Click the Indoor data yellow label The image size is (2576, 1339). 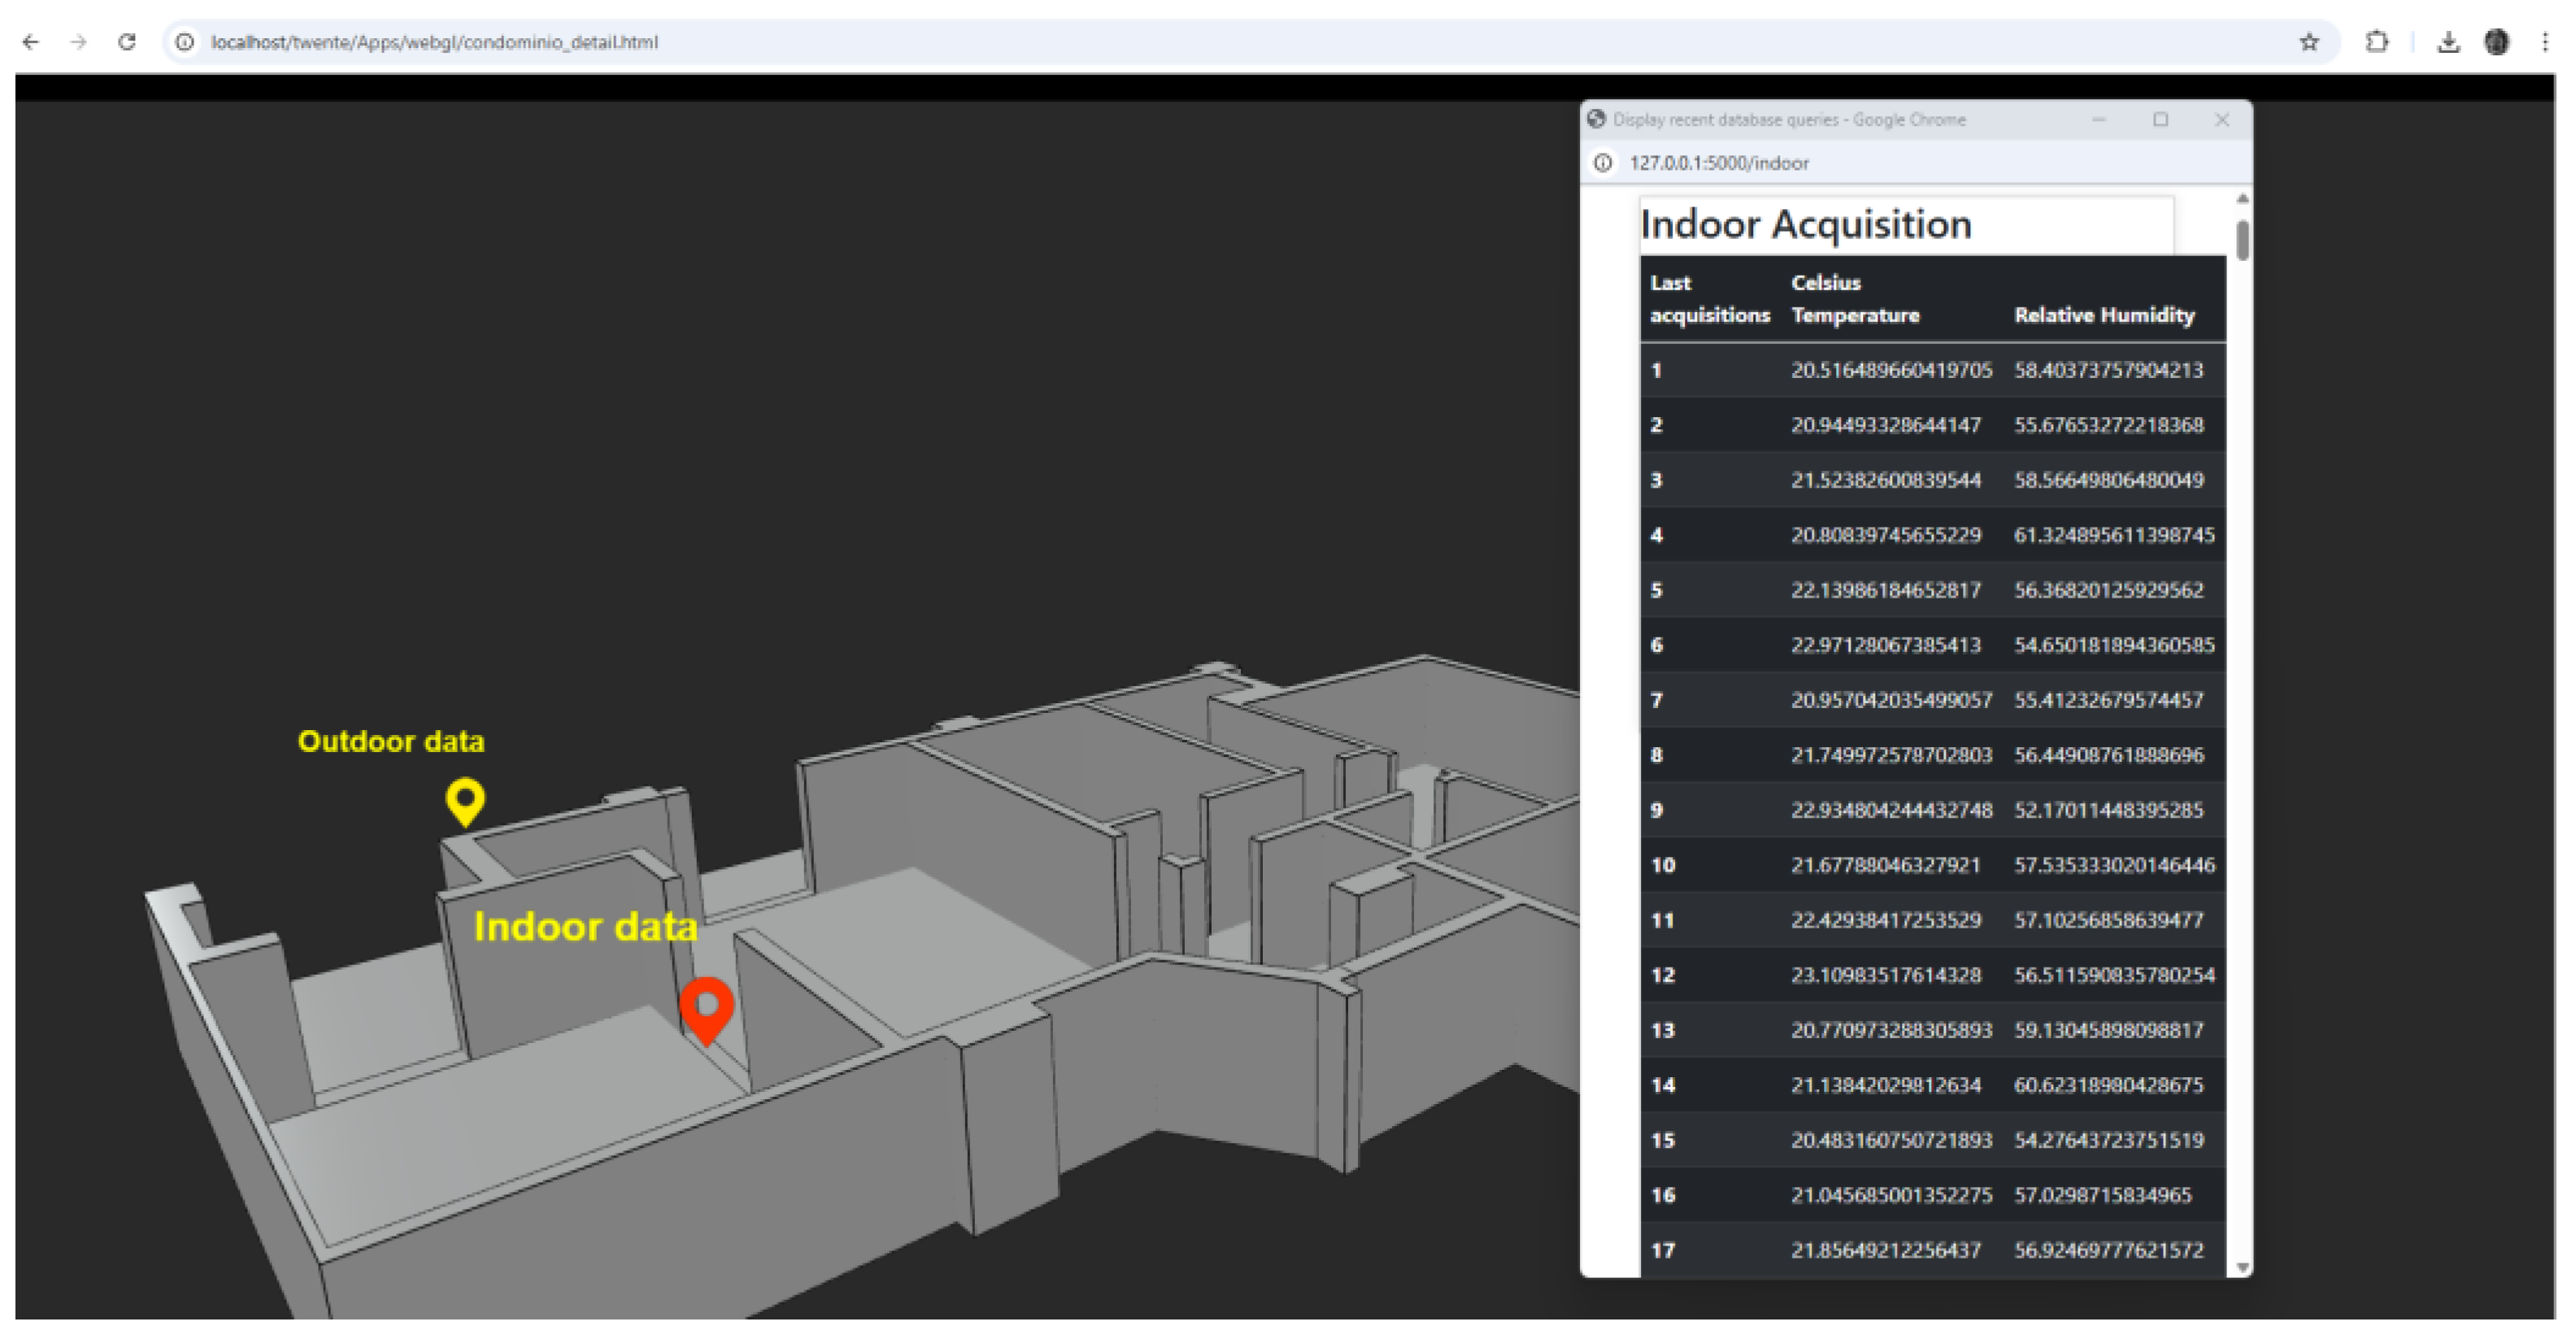[x=585, y=927]
